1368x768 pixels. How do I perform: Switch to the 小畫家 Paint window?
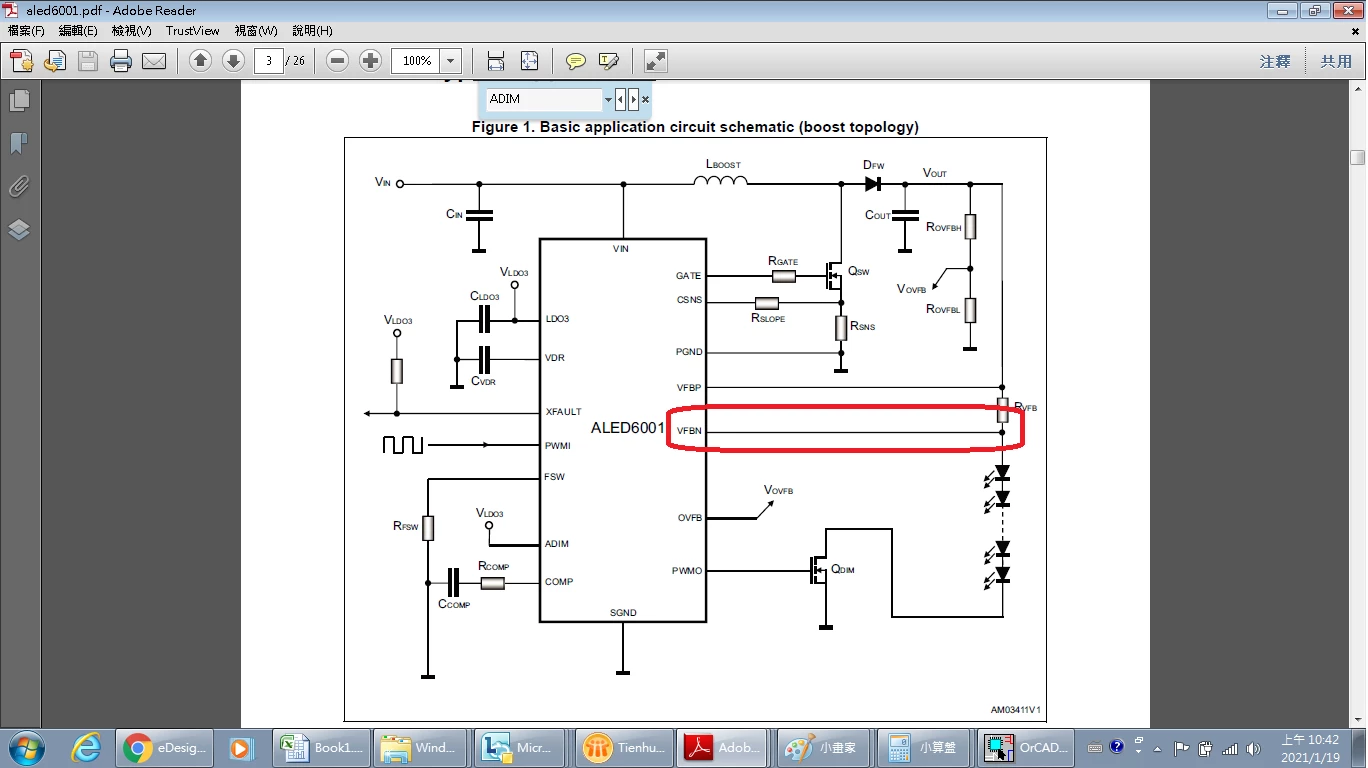825,747
